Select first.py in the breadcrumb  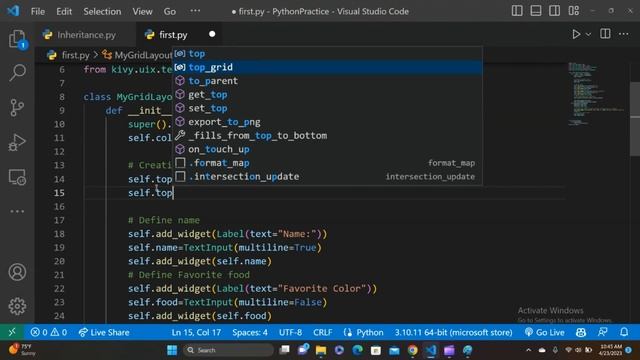tap(75, 55)
